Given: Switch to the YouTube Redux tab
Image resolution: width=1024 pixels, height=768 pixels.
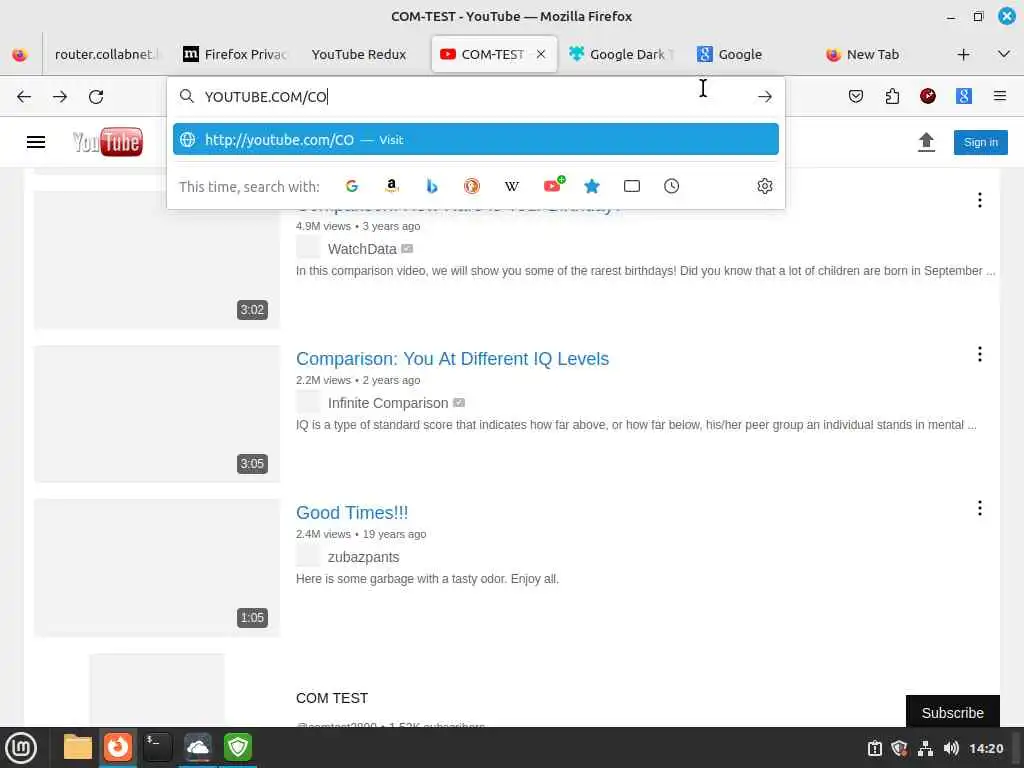Looking at the screenshot, I should pos(359,54).
